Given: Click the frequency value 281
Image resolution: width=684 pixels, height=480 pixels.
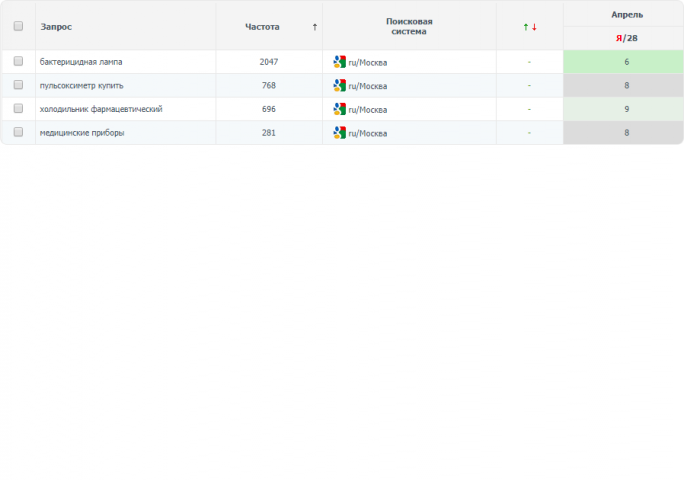Looking at the screenshot, I should pyautogui.click(x=269, y=133).
